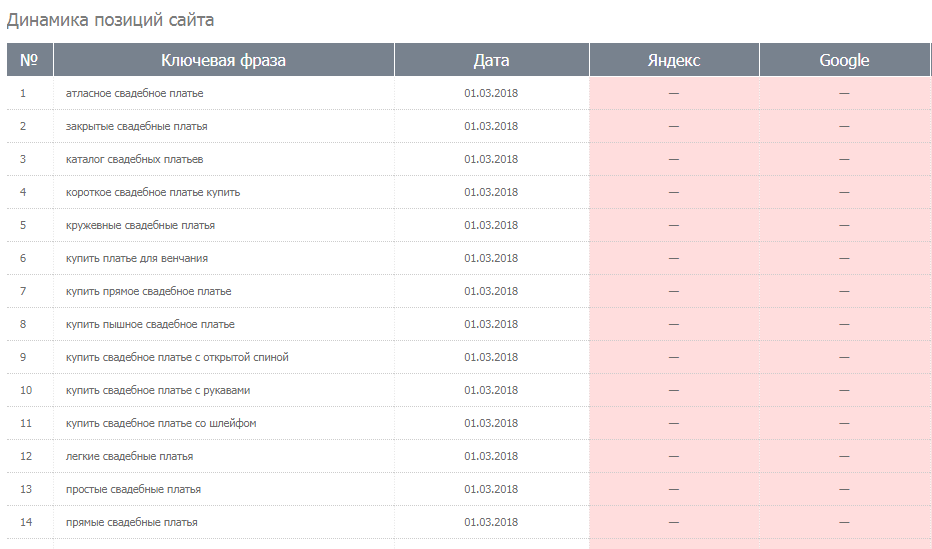Select the phrase простые свадебные платья
Screen dimensions: 932x549
pos(133,489)
